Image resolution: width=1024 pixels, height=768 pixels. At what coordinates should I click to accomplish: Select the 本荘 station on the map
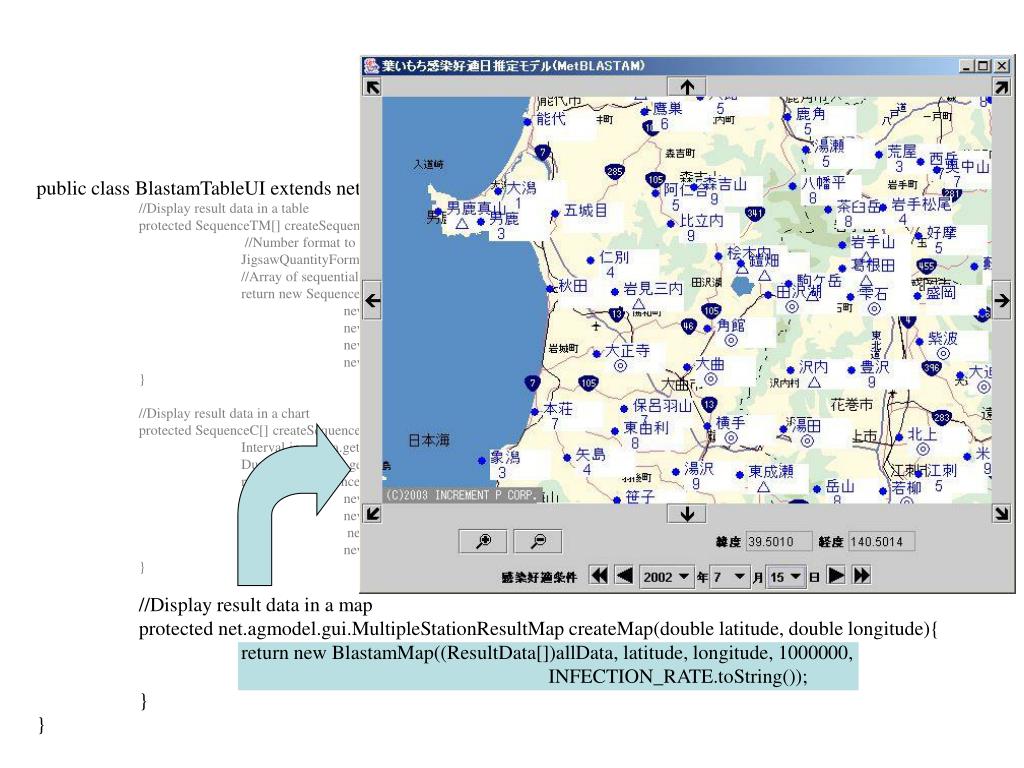[535, 411]
